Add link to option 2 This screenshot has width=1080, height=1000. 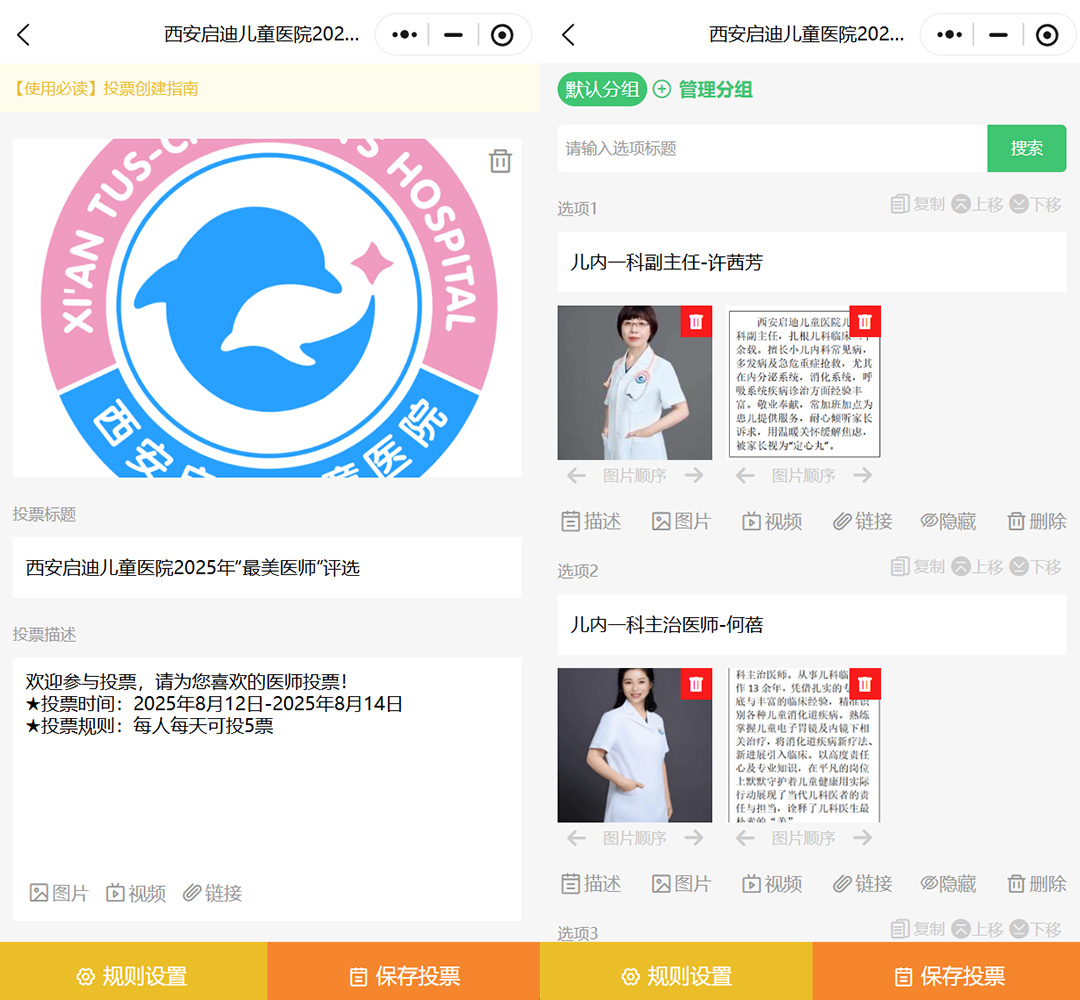862,884
